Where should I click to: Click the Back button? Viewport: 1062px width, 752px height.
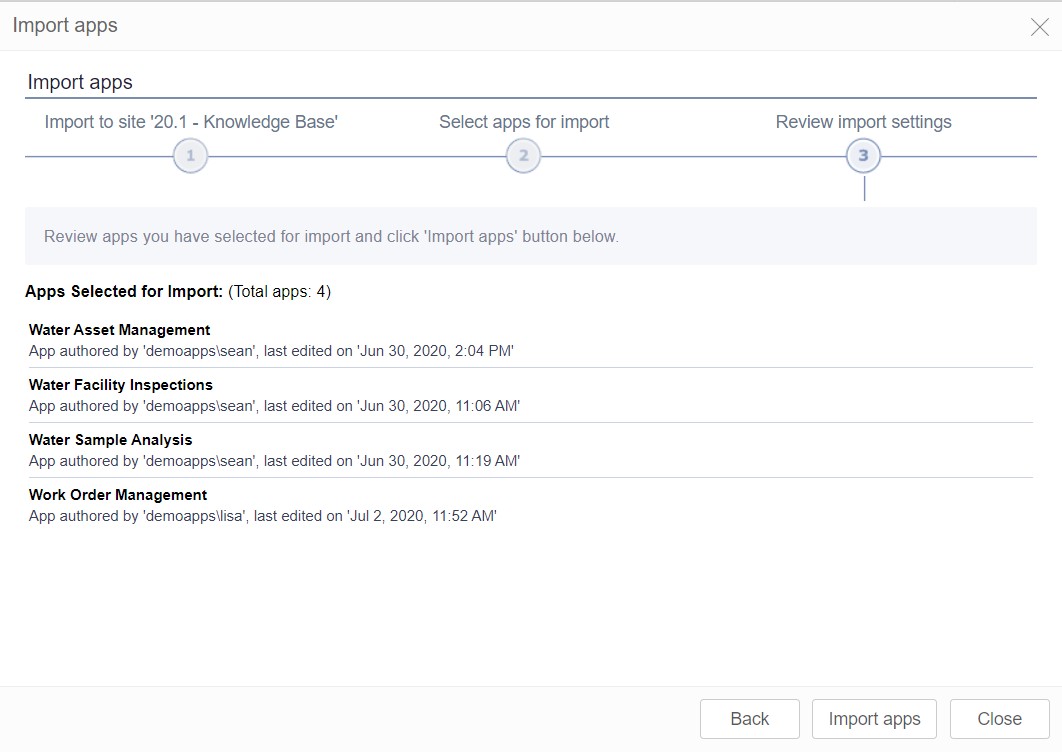click(749, 718)
